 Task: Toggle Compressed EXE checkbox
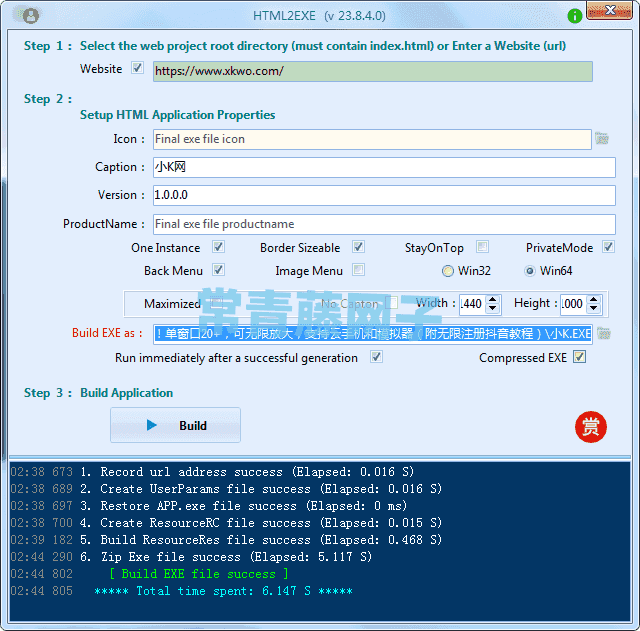coord(579,357)
